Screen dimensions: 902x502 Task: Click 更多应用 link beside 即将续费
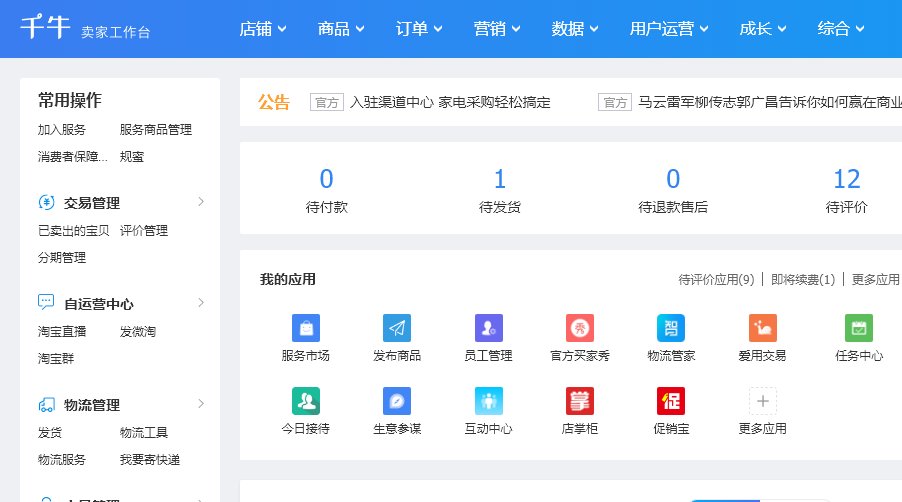(x=876, y=279)
